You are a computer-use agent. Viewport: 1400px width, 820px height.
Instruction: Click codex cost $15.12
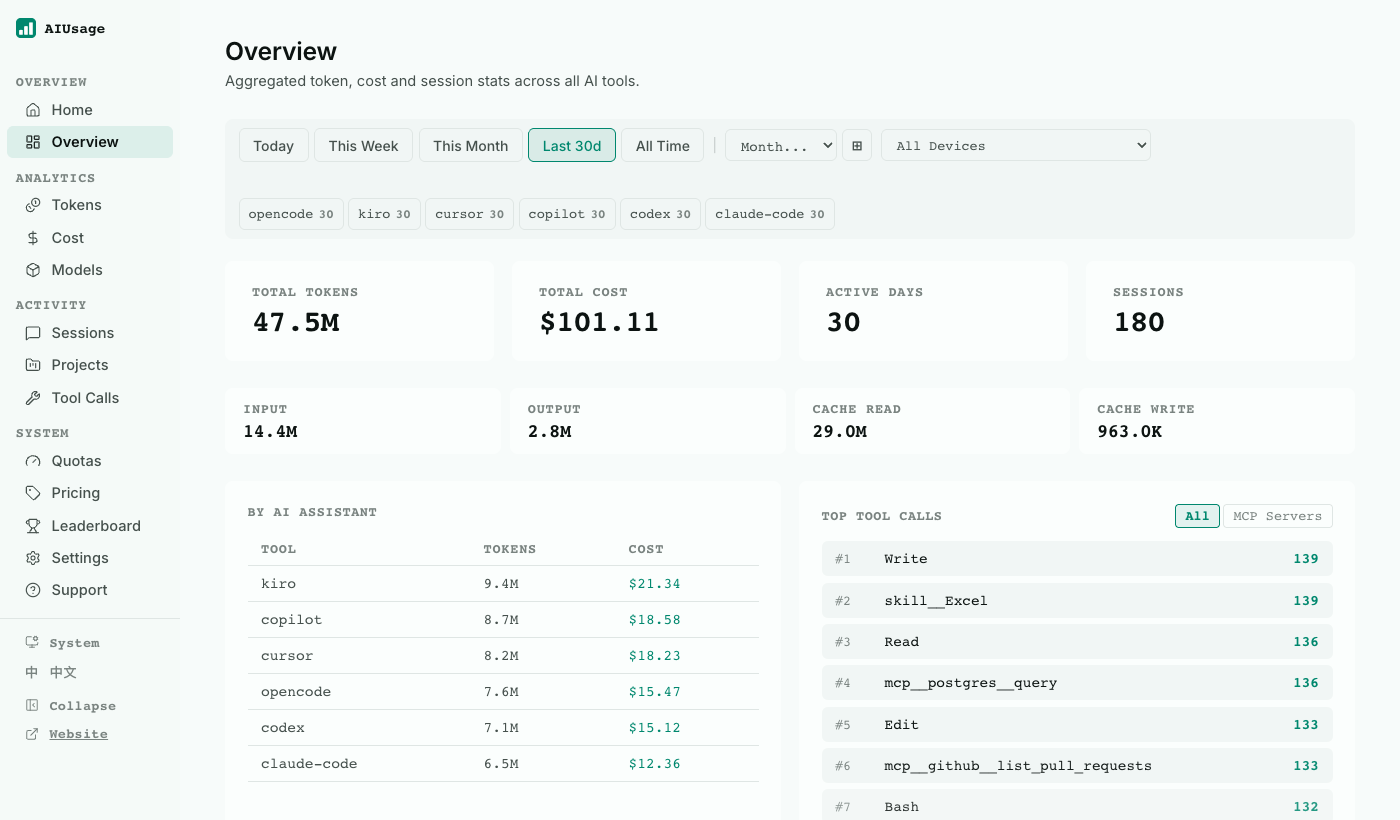[654, 728]
